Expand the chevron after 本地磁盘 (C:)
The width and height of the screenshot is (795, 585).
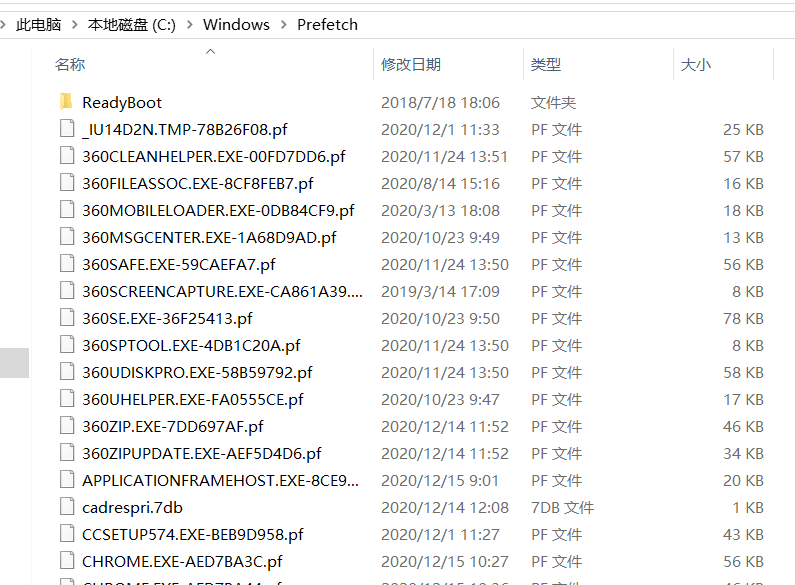[x=190, y=24]
